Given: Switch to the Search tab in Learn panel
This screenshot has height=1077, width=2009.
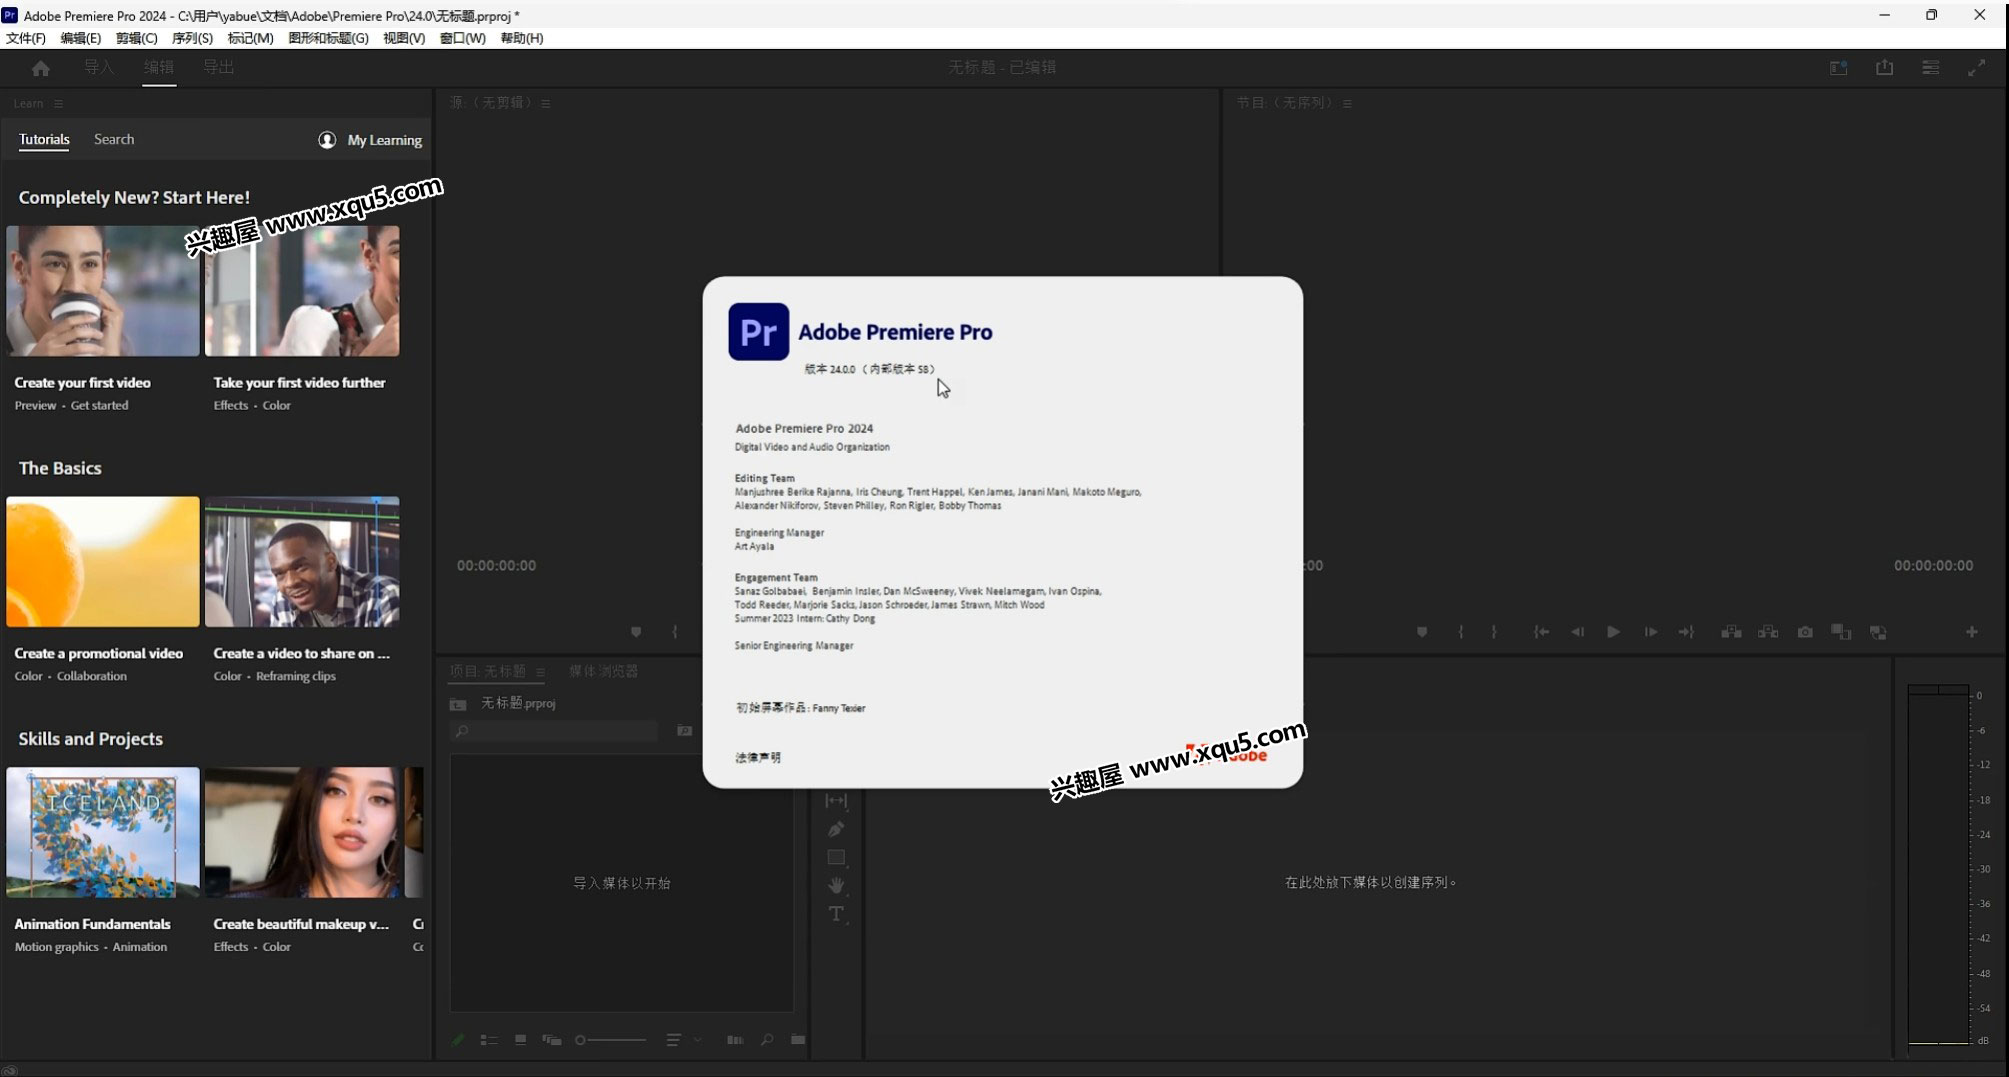Looking at the screenshot, I should tap(114, 140).
